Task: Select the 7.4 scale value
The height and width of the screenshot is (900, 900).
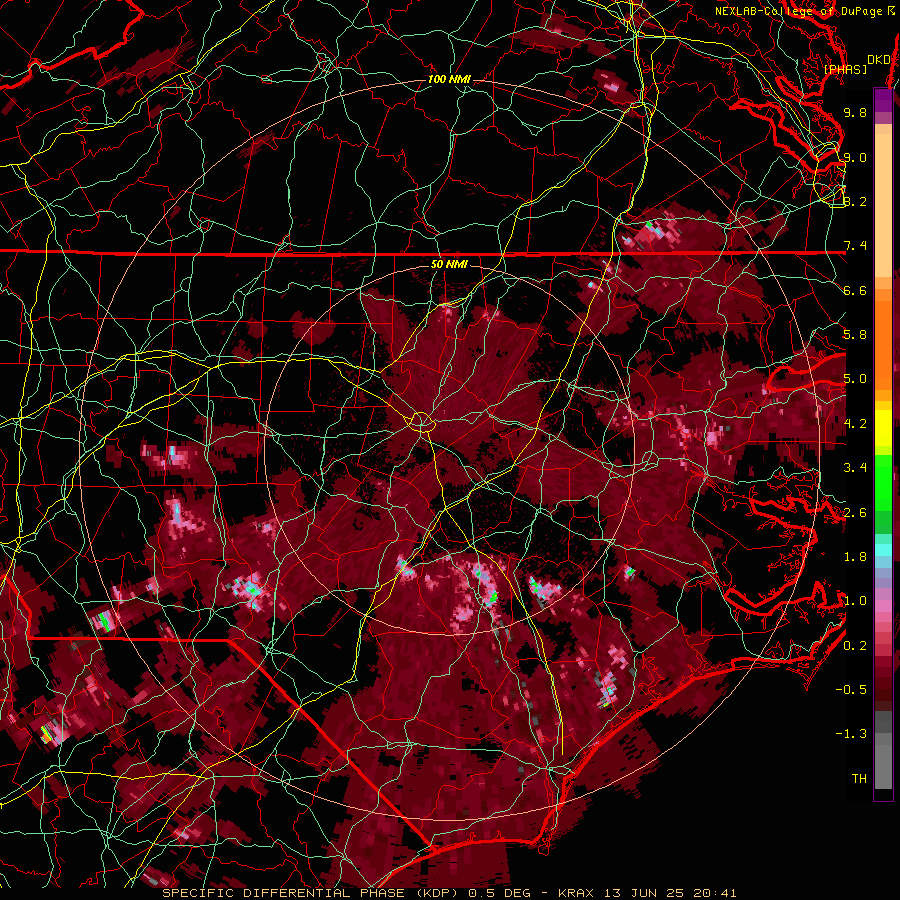Action: (x=855, y=246)
